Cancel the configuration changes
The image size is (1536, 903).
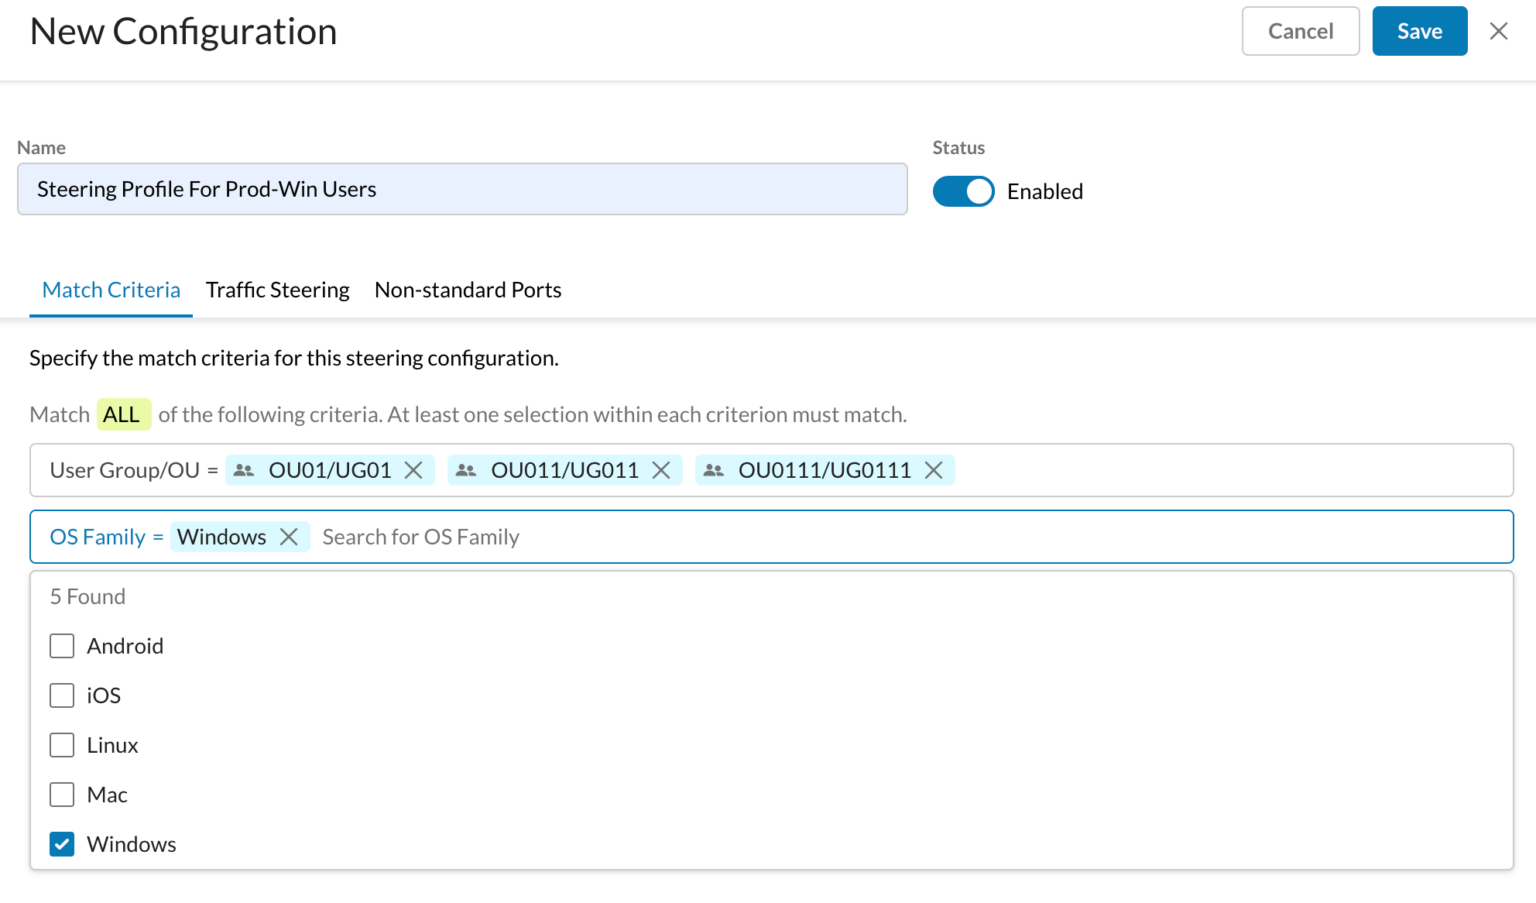1300,31
